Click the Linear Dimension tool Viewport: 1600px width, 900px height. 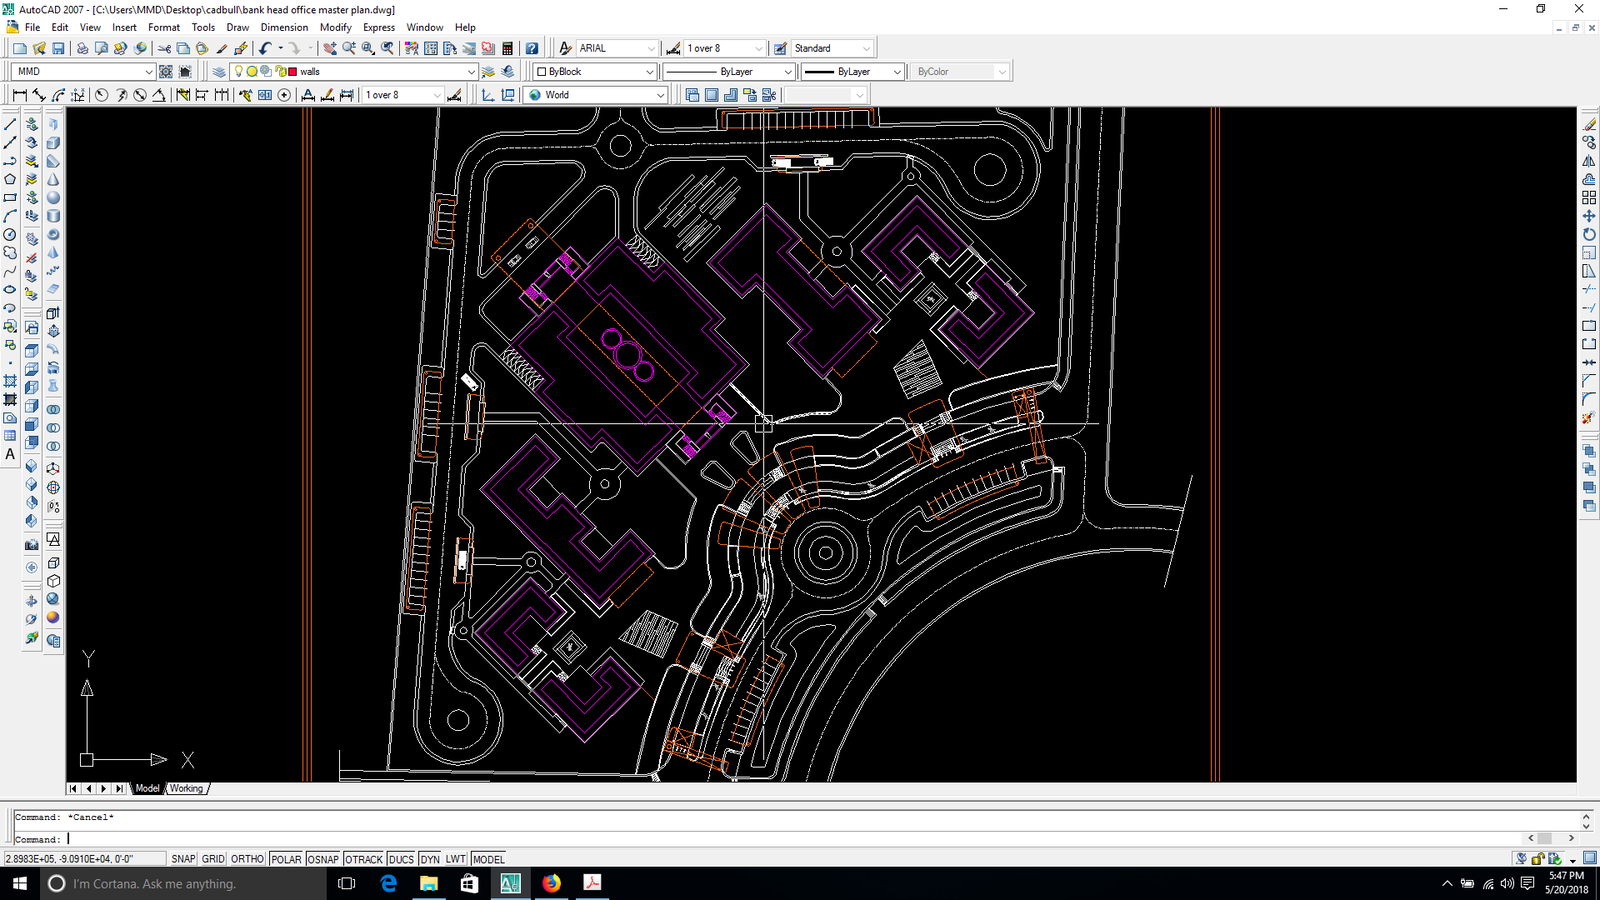click(x=19, y=95)
